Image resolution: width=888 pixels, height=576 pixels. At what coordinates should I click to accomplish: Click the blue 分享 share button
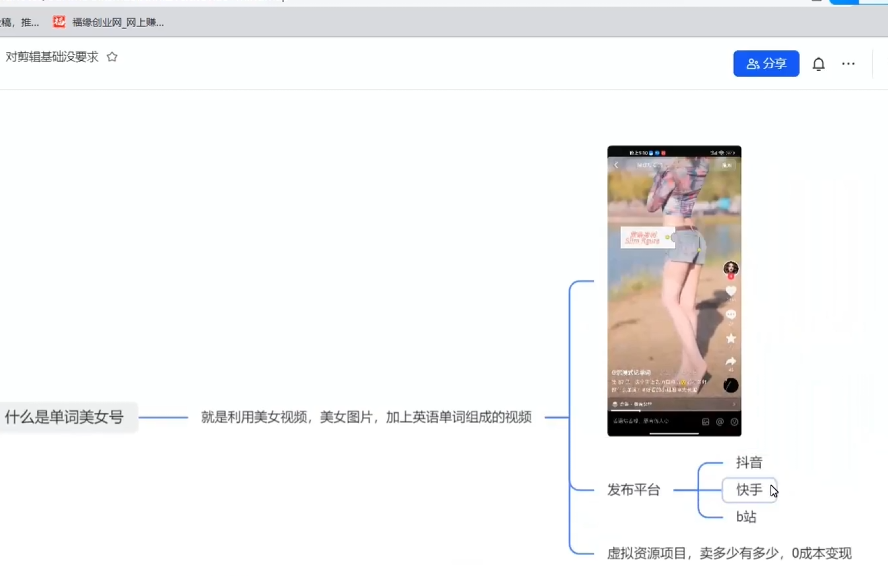tap(766, 64)
